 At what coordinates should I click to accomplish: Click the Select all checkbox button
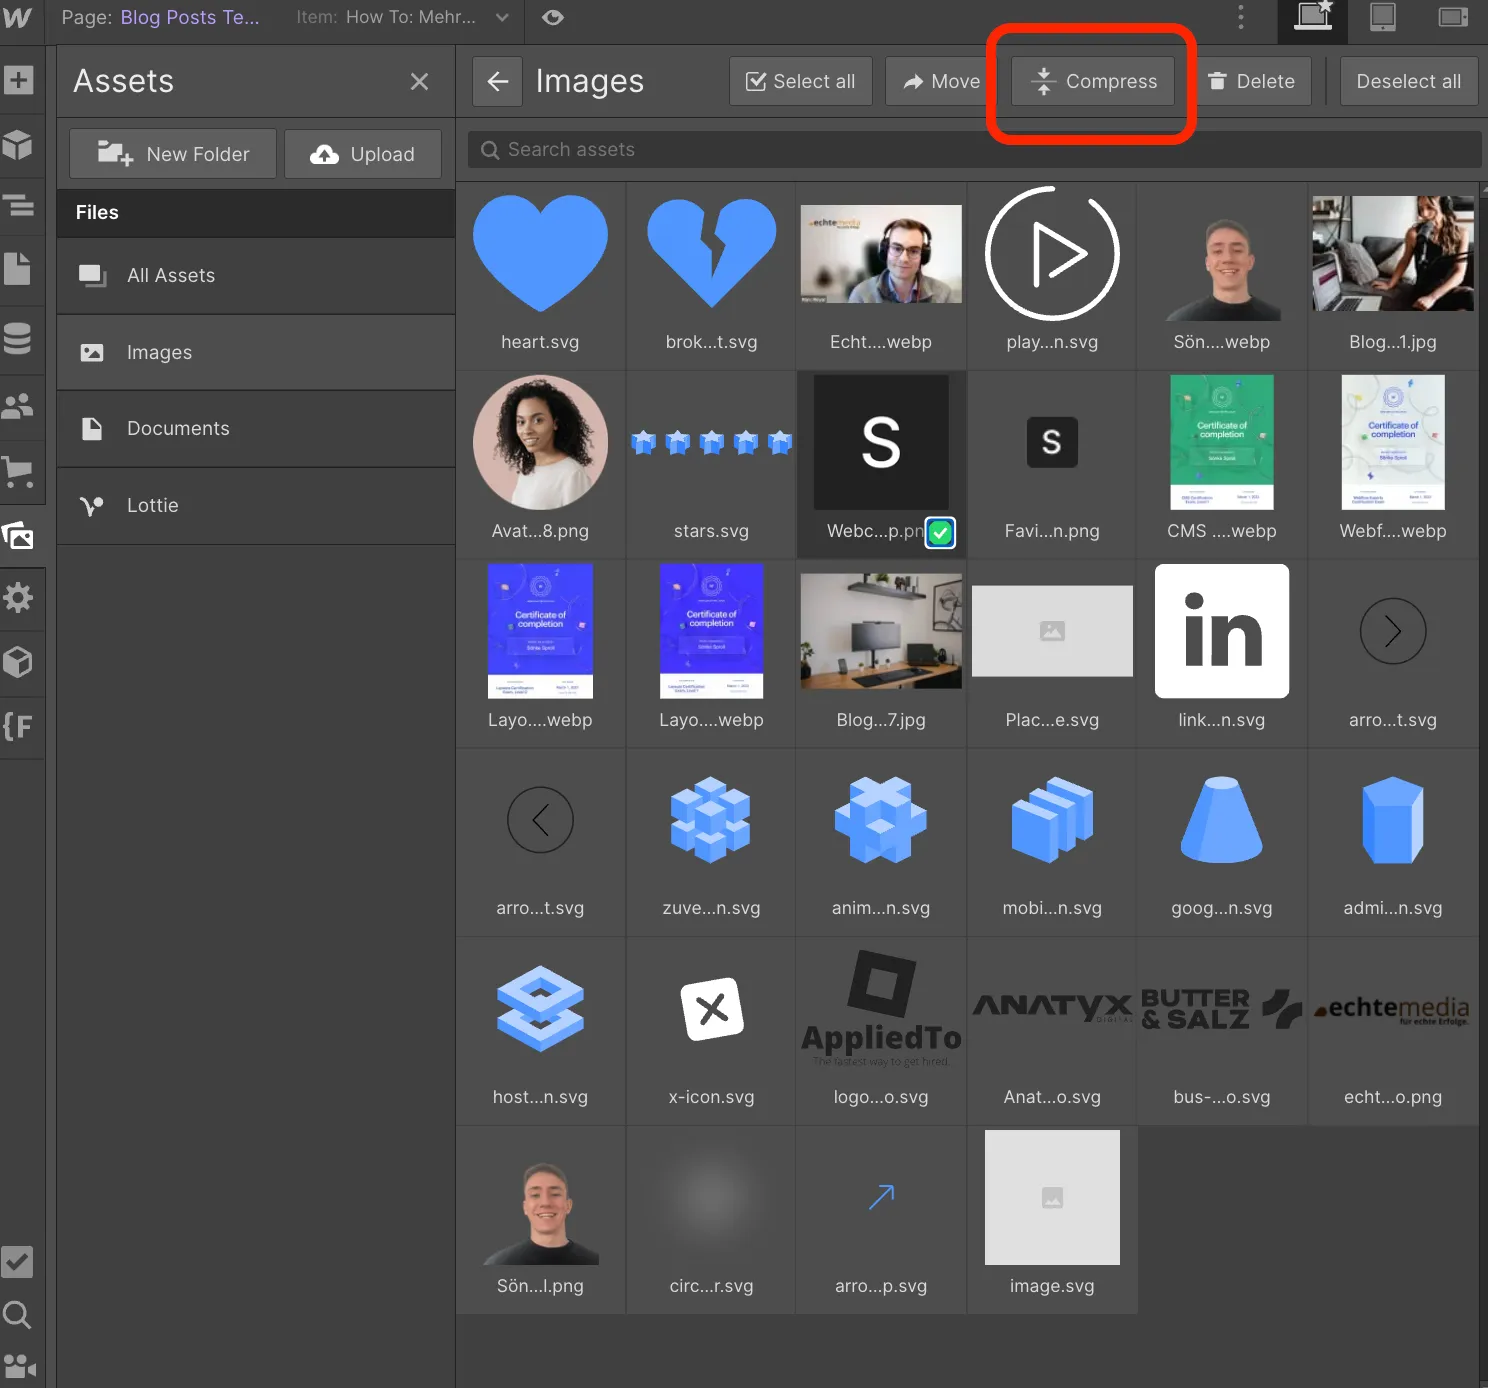(801, 81)
